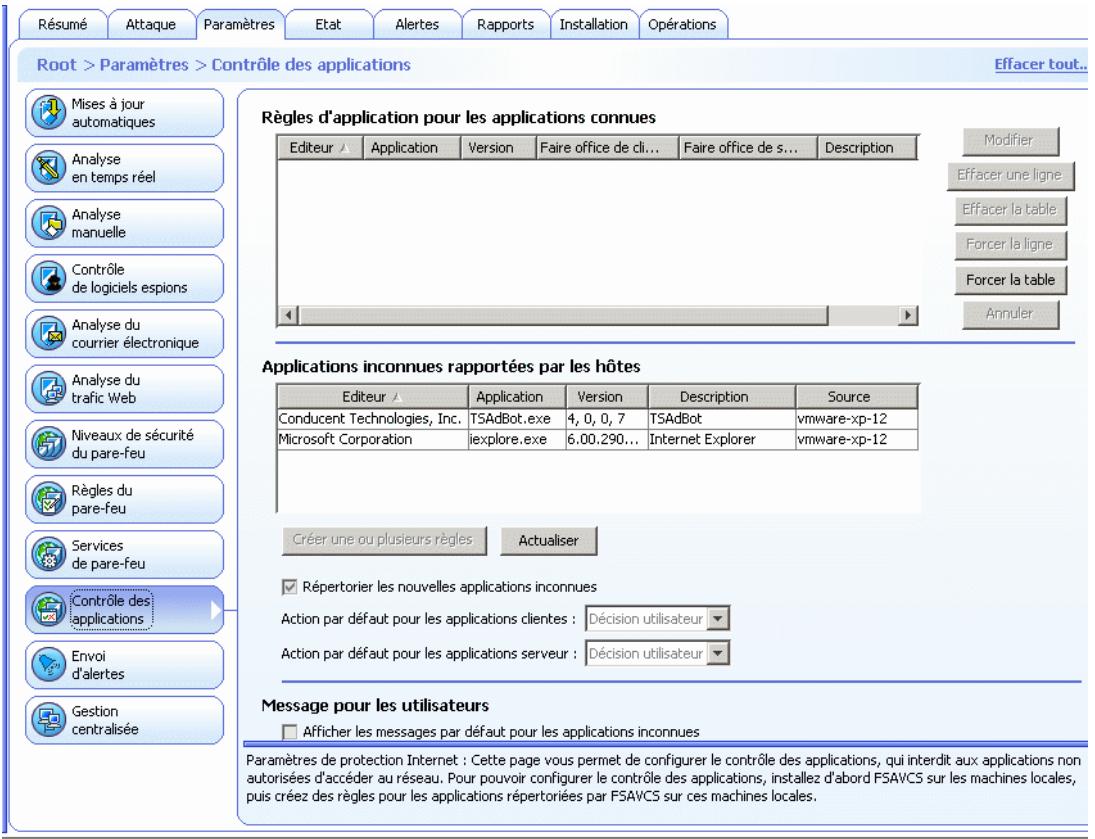Click the Forcer la ligne button
Viewport: 1095px width, 839px height.
tap(1011, 245)
